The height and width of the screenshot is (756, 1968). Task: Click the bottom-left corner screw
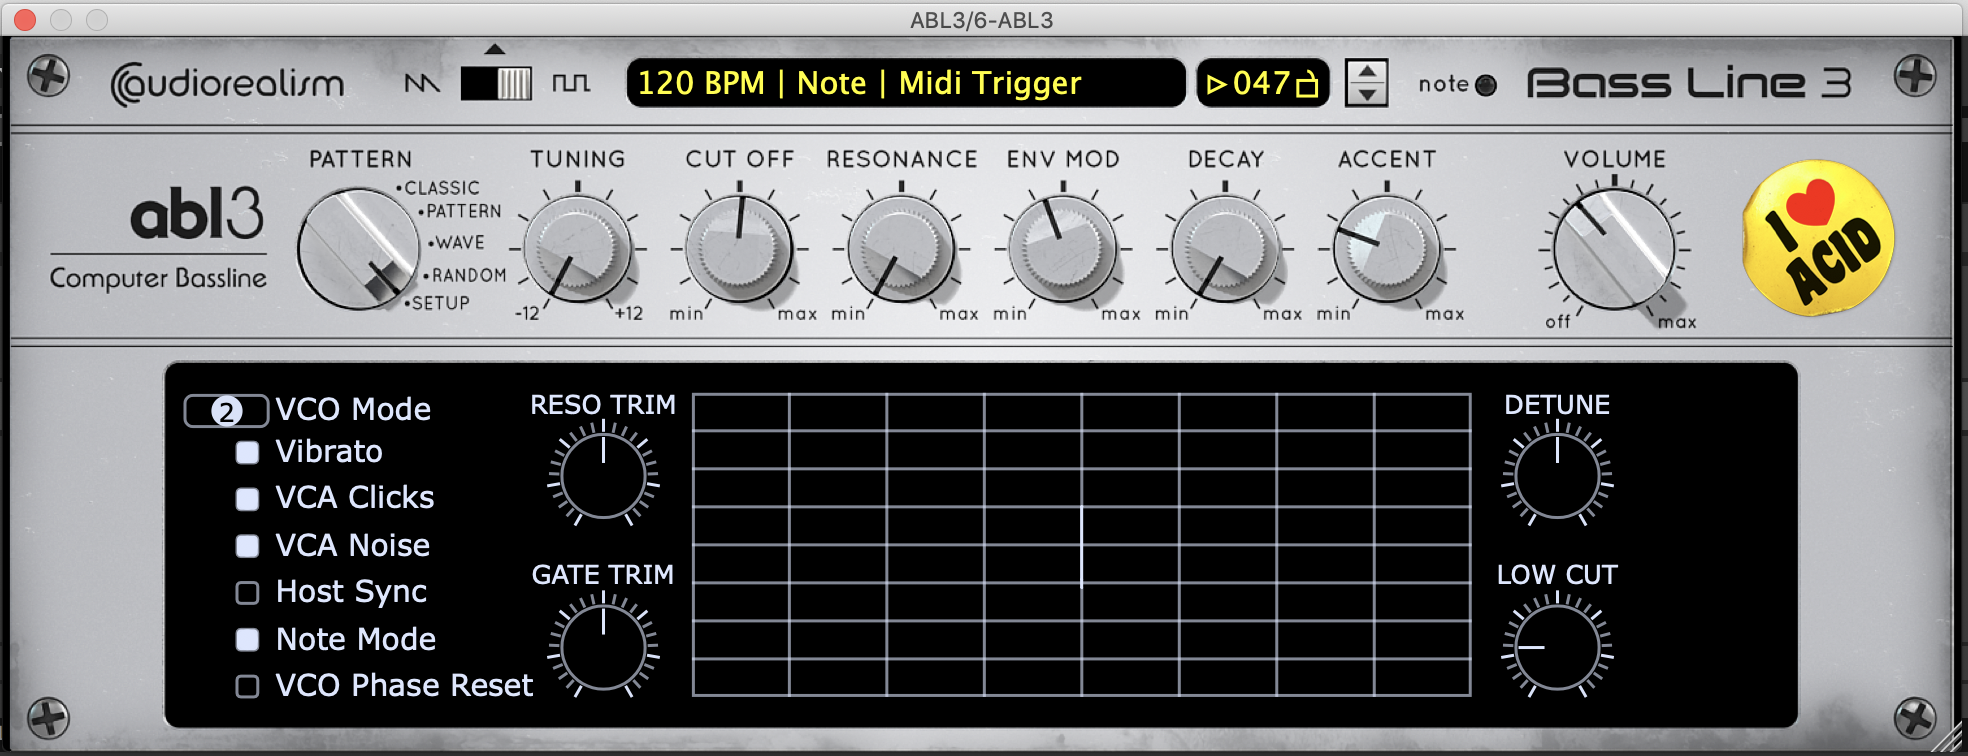[x=47, y=717]
